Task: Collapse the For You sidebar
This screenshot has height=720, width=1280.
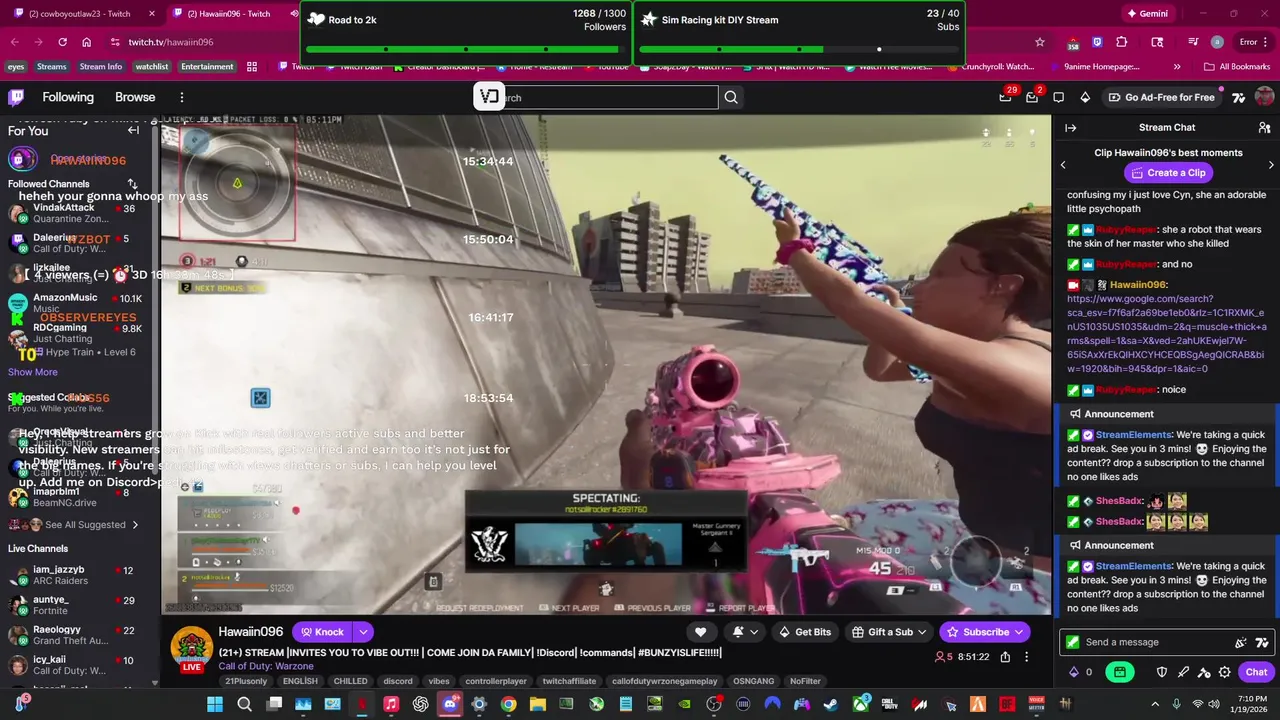Action: (133, 130)
